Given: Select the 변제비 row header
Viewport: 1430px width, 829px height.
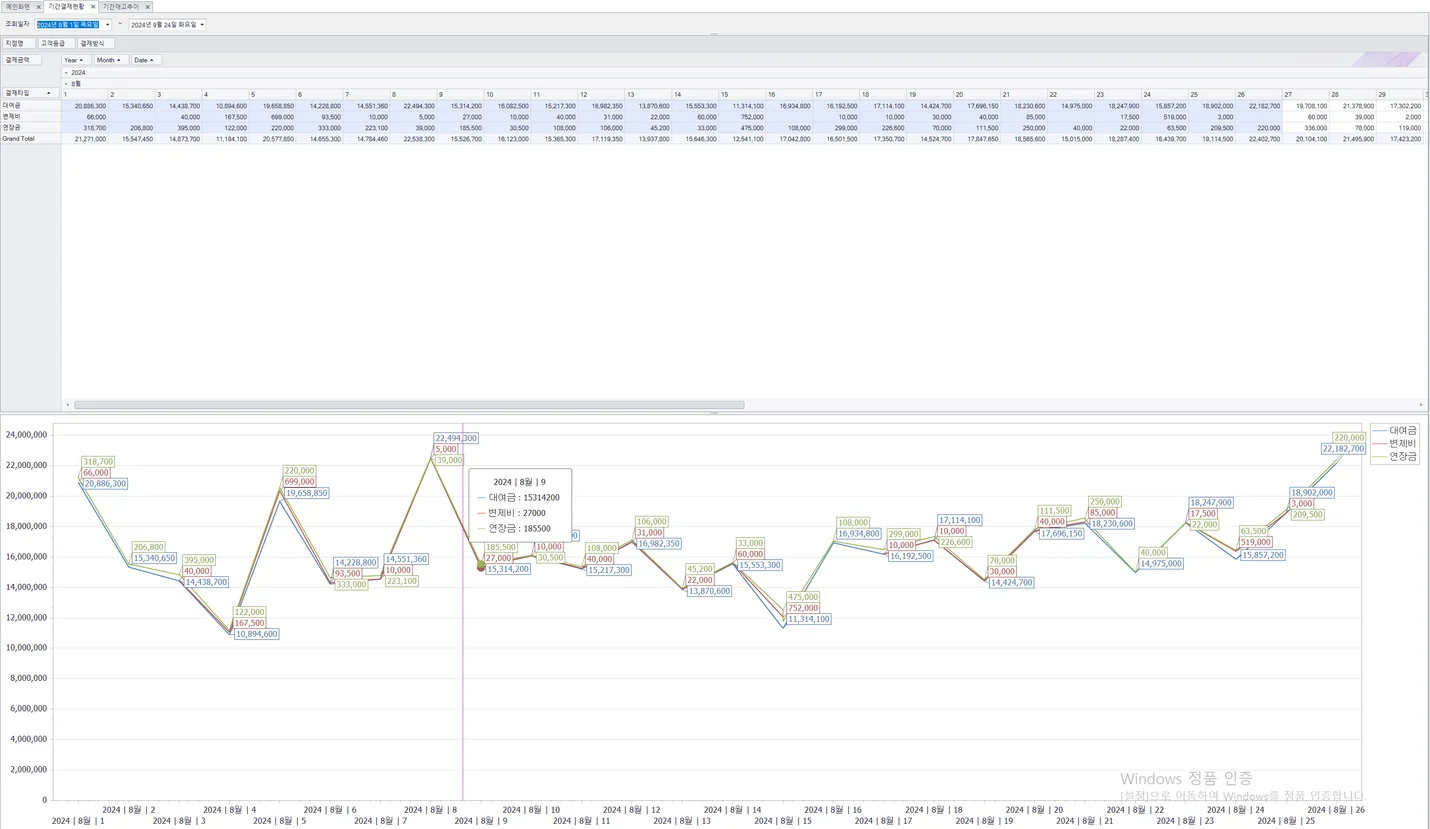Looking at the screenshot, I should 30,116.
